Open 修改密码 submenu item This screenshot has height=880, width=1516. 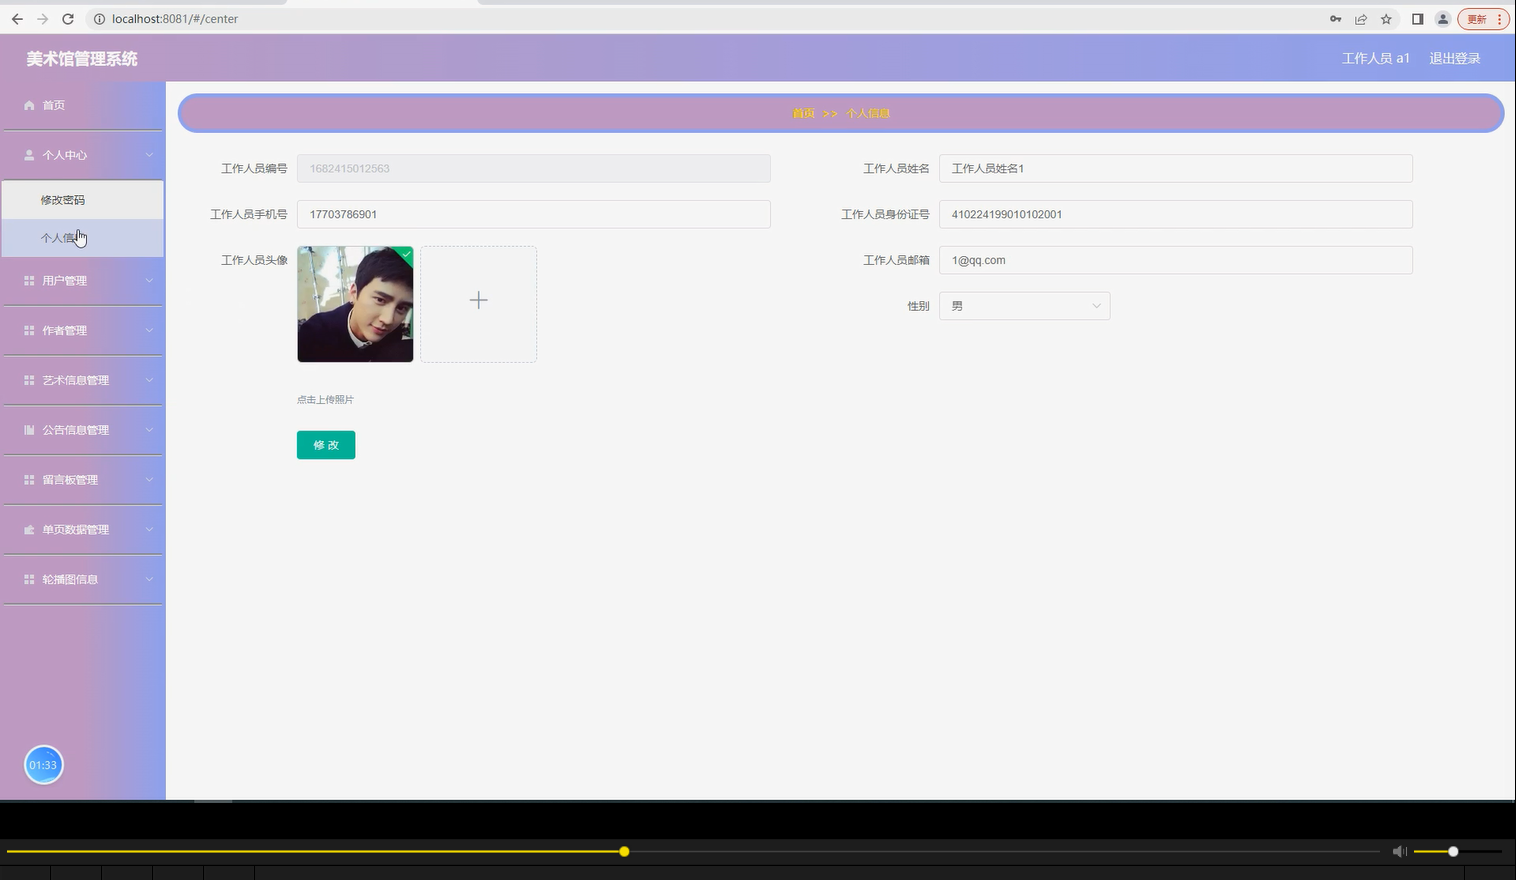pos(82,200)
